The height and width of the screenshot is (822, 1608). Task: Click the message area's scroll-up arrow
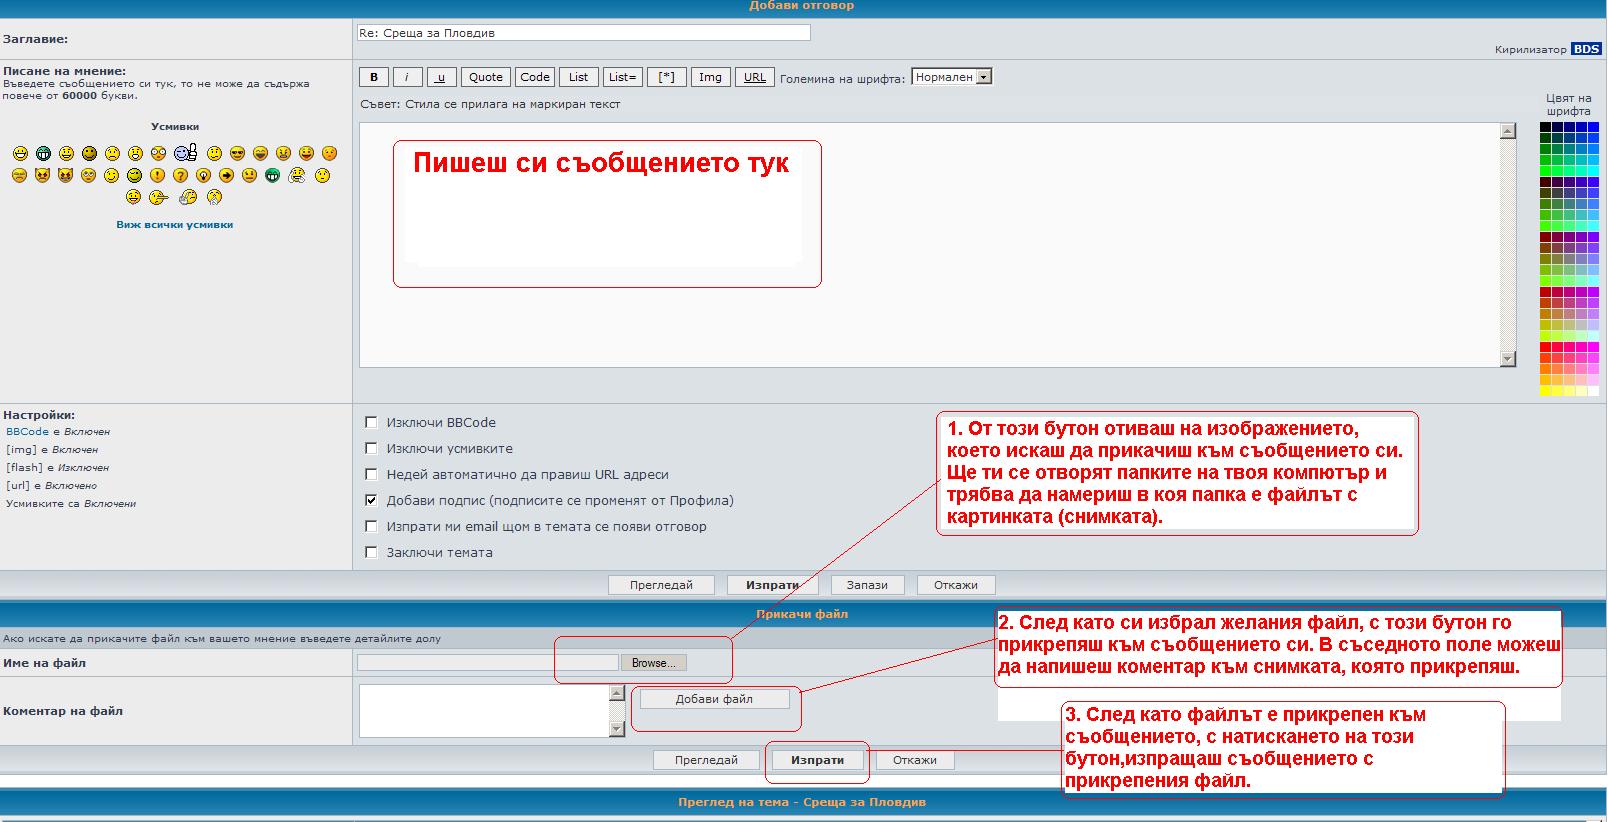coord(1508,131)
